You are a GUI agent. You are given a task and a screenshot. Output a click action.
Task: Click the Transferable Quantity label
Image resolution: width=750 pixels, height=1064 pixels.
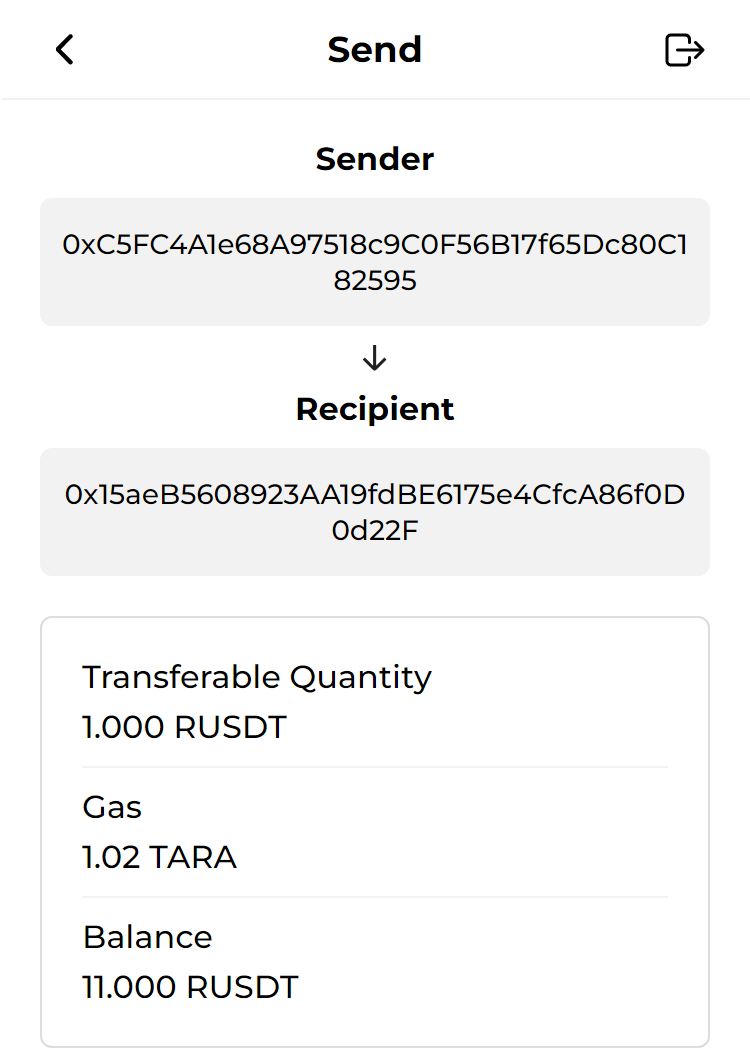click(257, 677)
